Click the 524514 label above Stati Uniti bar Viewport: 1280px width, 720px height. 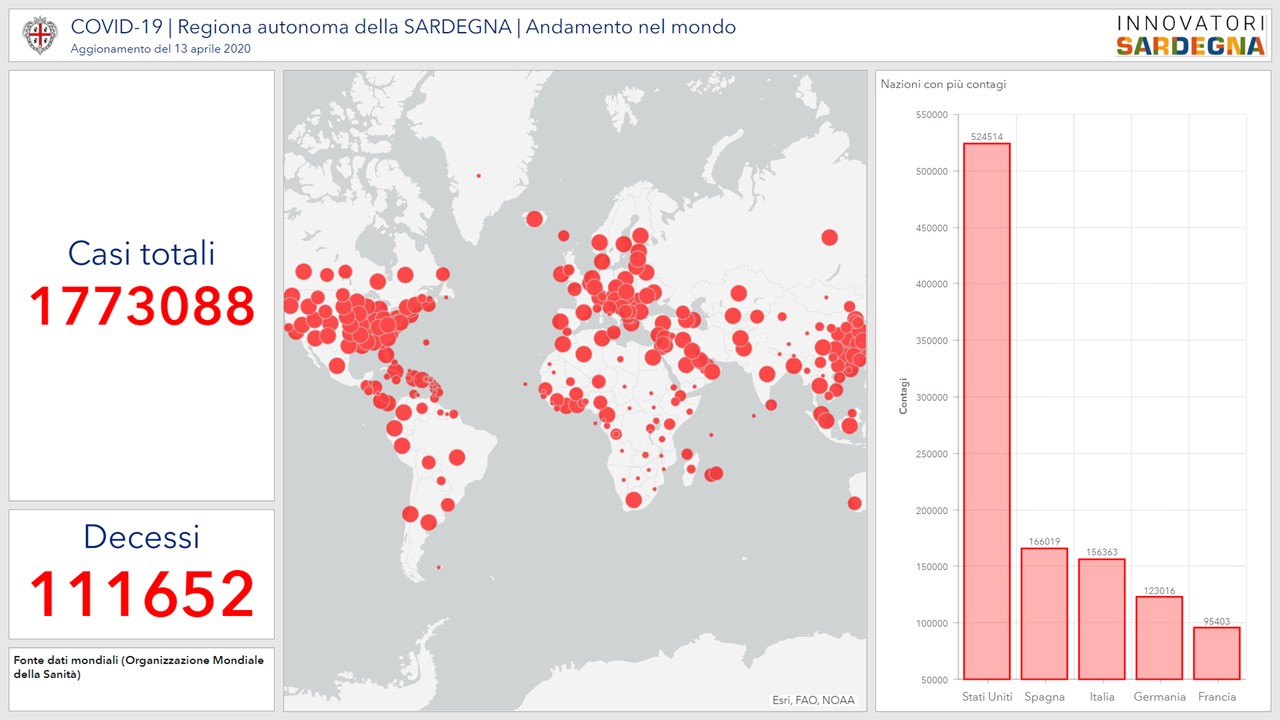coord(986,137)
